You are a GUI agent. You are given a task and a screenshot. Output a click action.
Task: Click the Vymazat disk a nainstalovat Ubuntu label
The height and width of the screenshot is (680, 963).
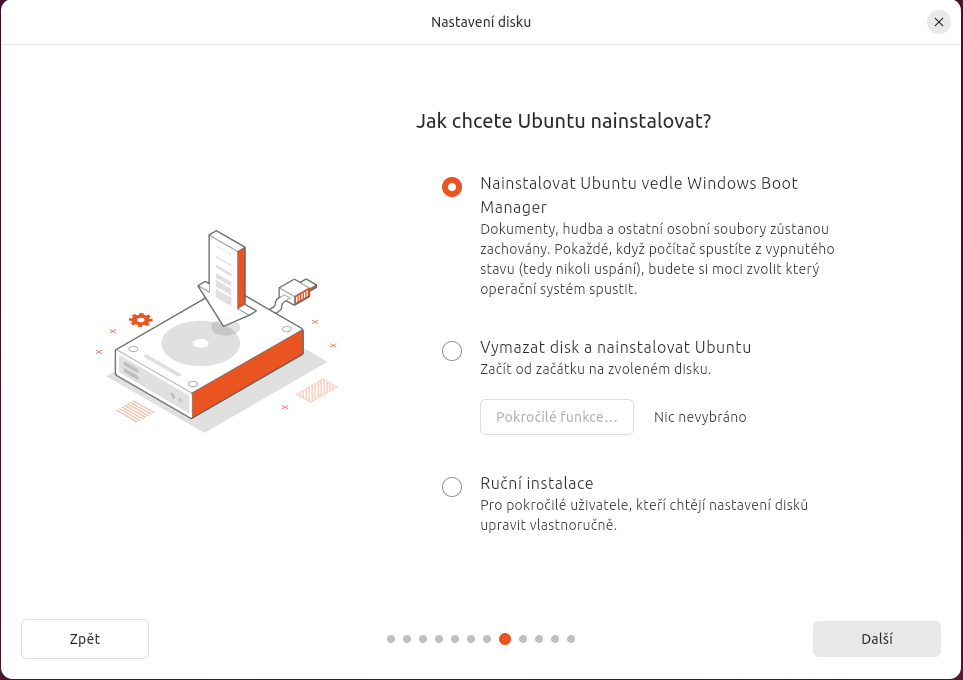click(615, 347)
